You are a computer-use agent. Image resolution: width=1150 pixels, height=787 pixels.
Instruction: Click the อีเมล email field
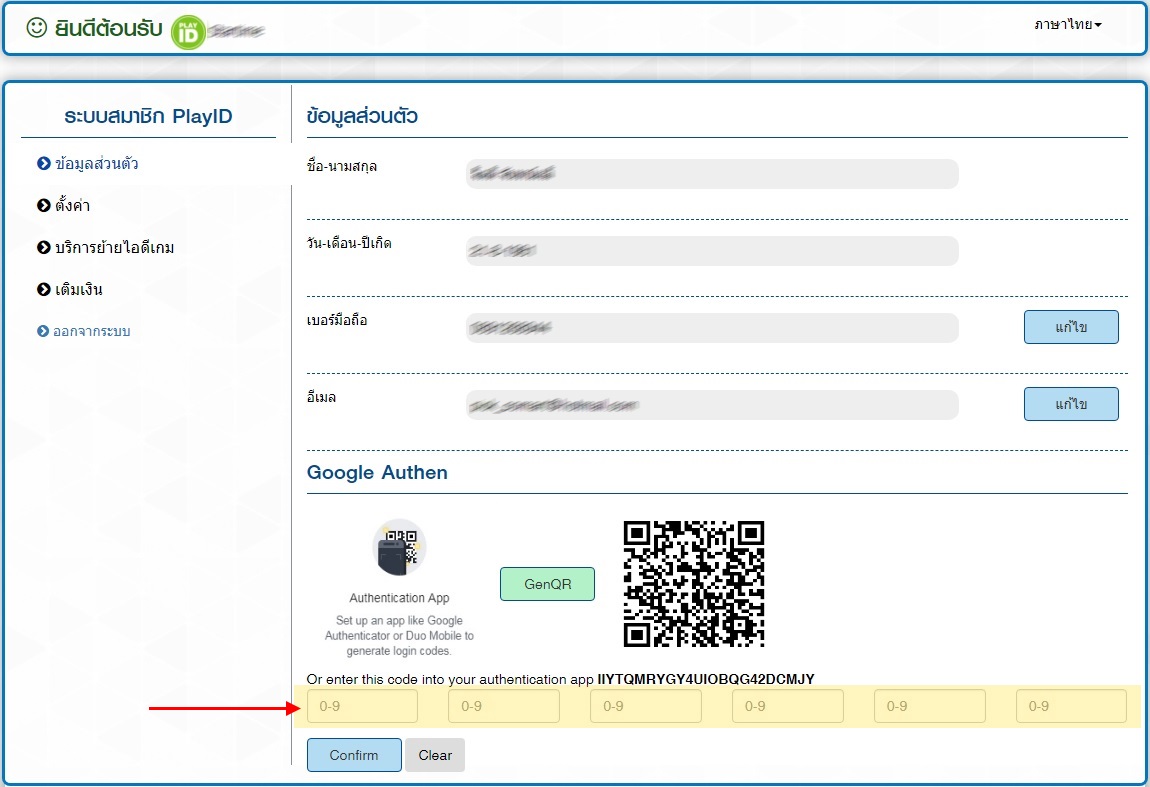tap(712, 405)
